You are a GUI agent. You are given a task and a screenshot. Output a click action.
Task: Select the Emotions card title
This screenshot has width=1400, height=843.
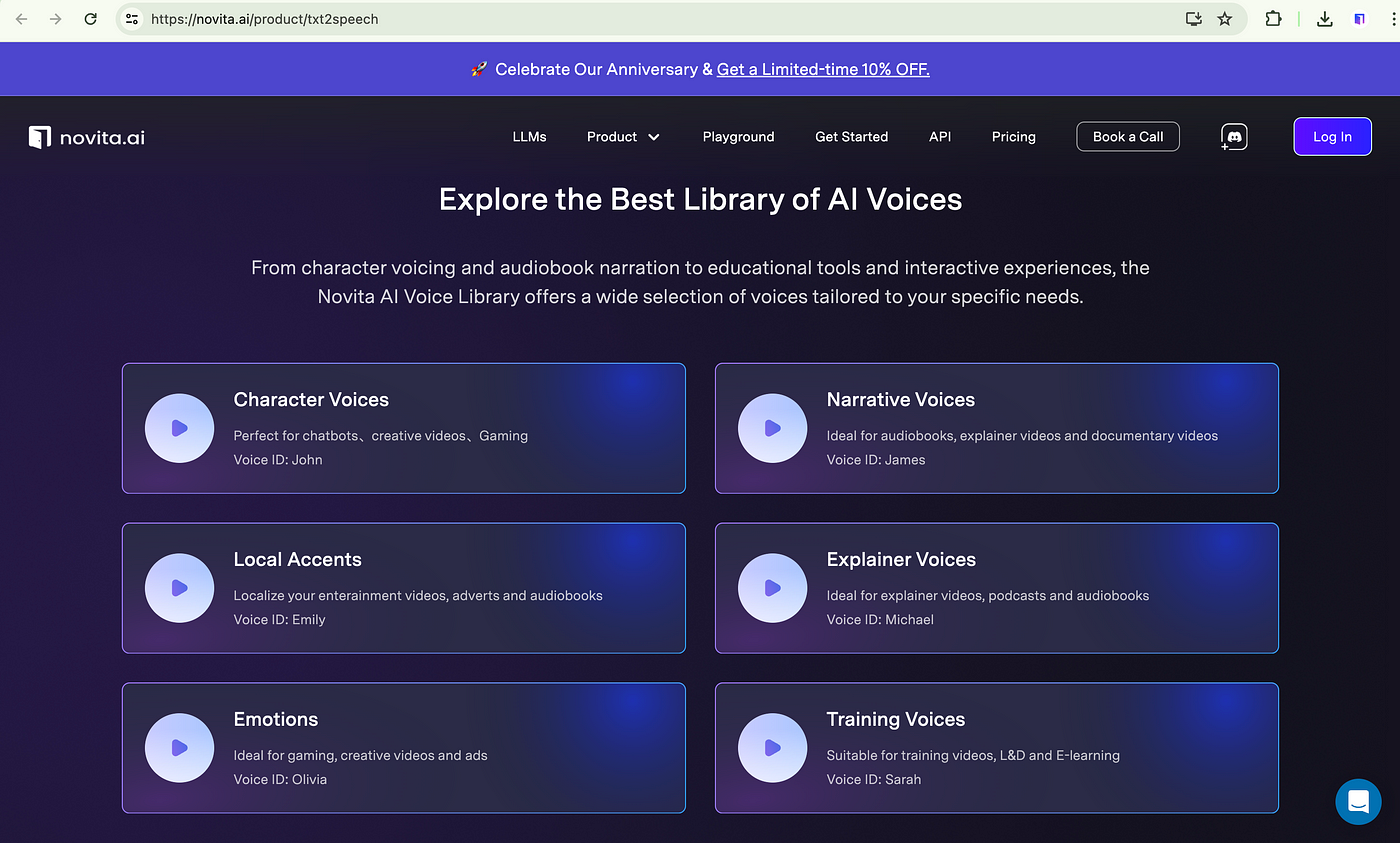[x=275, y=720]
